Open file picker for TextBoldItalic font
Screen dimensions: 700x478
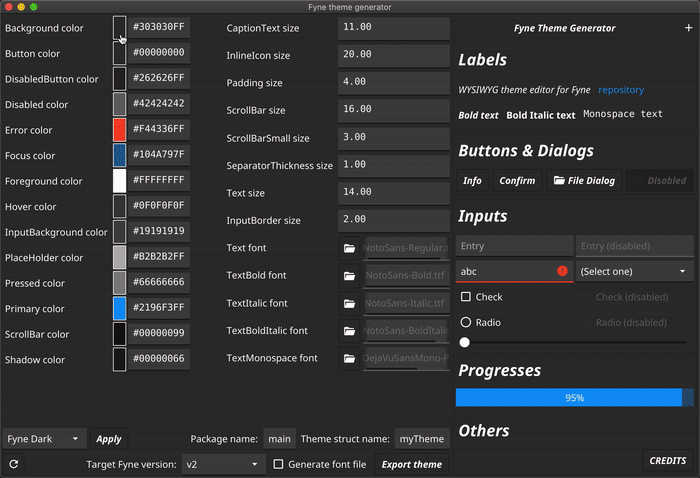point(349,331)
